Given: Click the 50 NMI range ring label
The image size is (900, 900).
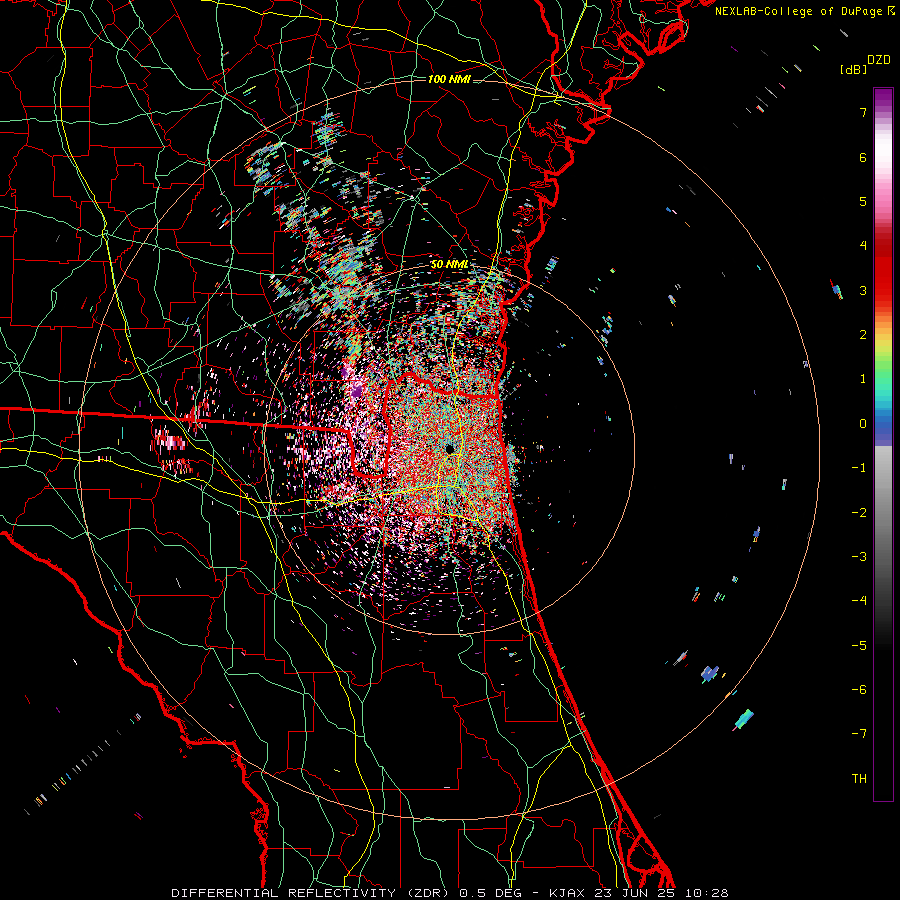Looking at the screenshot, I should pyautogui.click(x=449, y=265).
